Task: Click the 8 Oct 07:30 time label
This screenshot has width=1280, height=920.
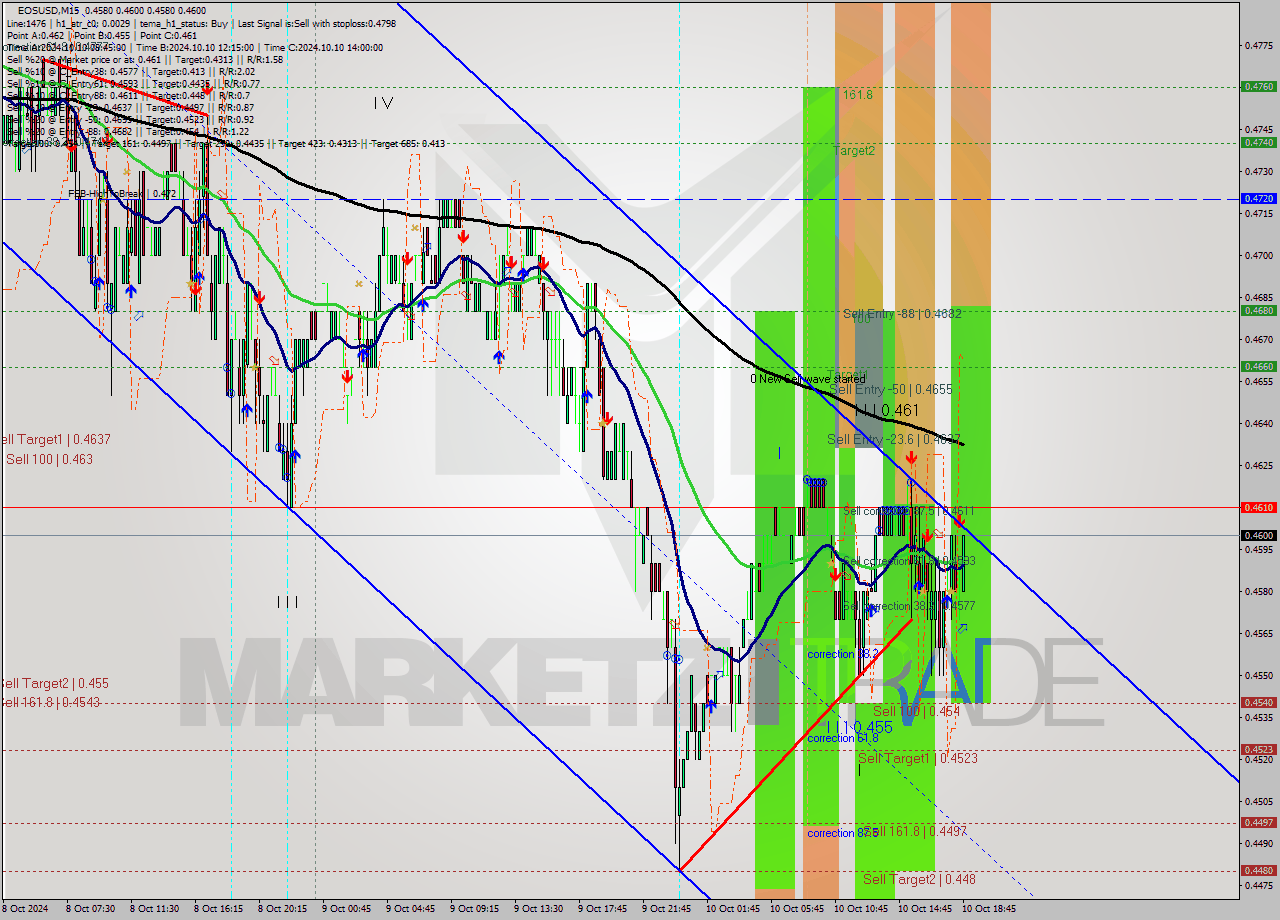Action: (91, 909)
